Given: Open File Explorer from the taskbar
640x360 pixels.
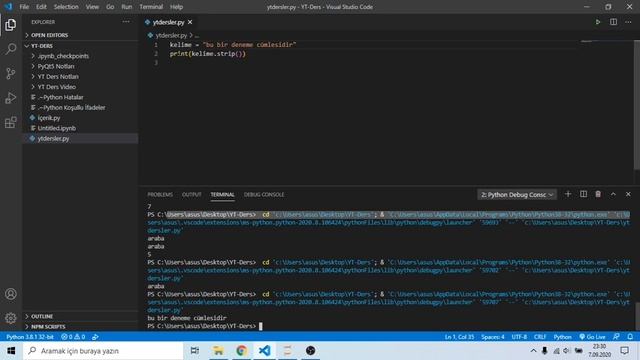Looking at the screenshot, I should pyautogui.click(x=218, y=351).
